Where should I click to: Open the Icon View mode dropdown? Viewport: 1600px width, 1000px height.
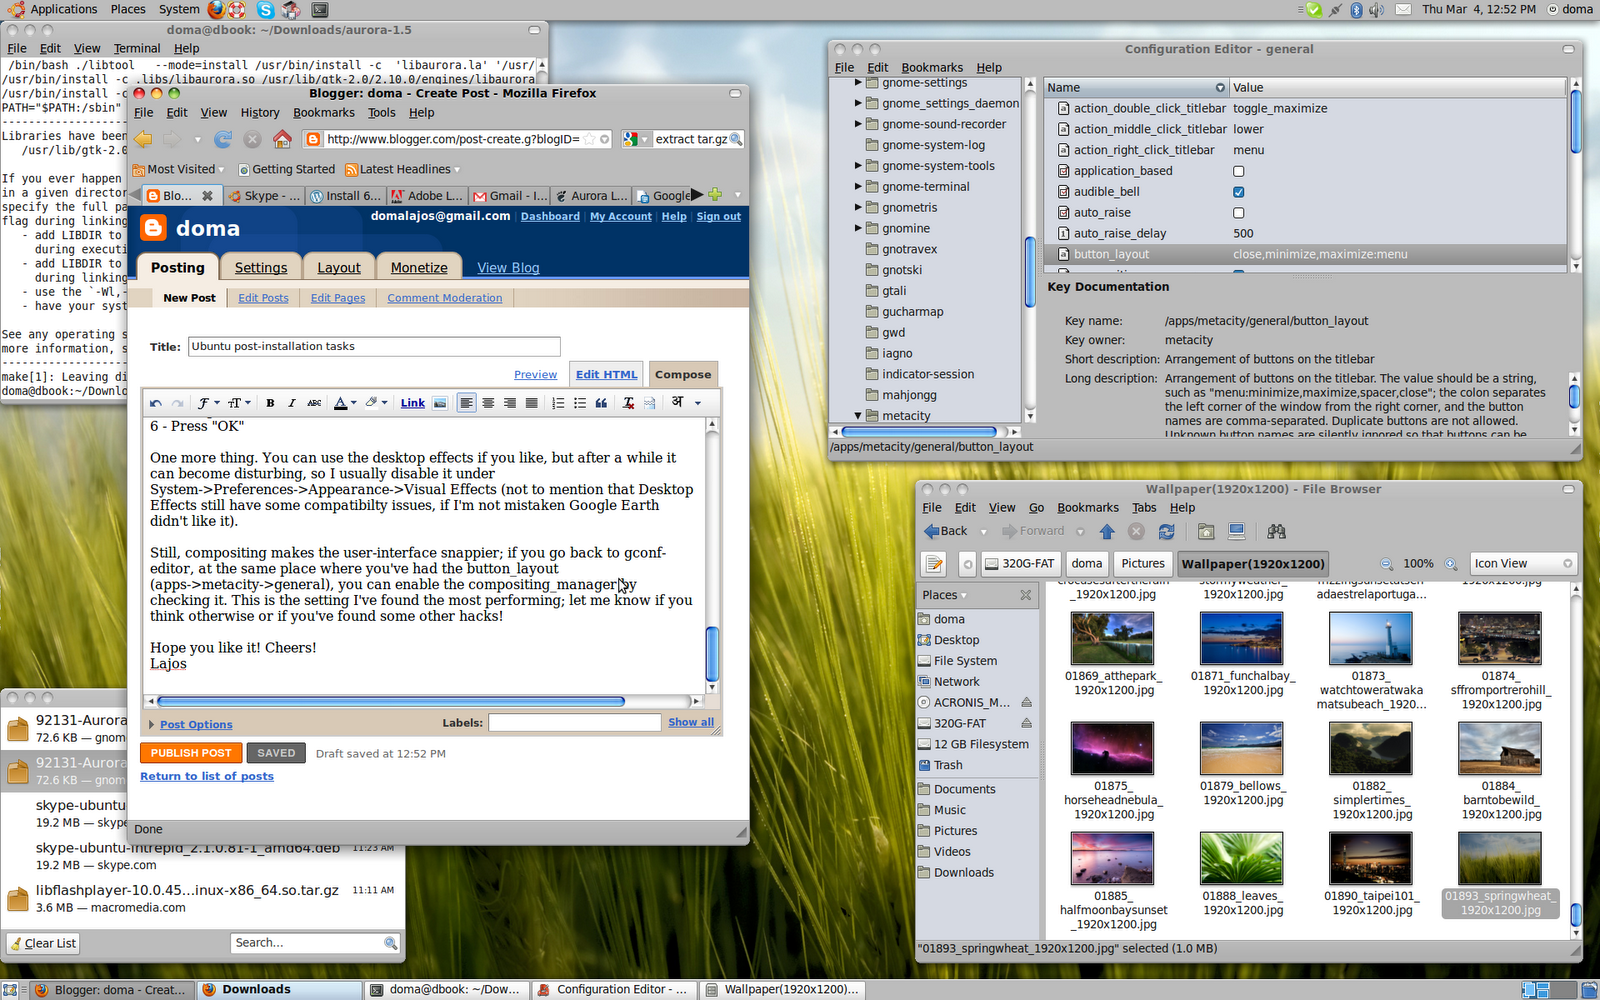point(1523,564)
